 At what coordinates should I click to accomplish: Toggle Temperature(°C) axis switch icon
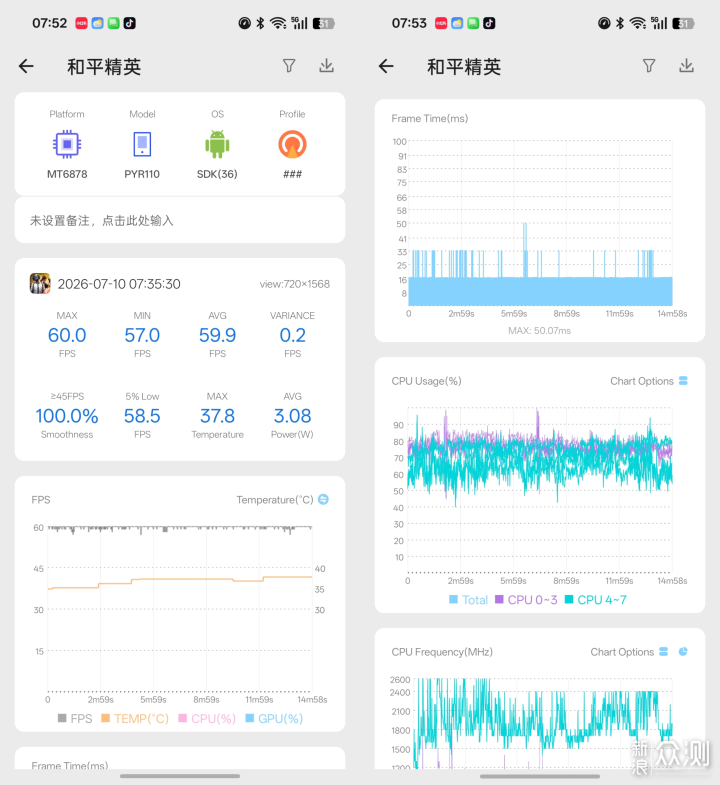point(323,499)
